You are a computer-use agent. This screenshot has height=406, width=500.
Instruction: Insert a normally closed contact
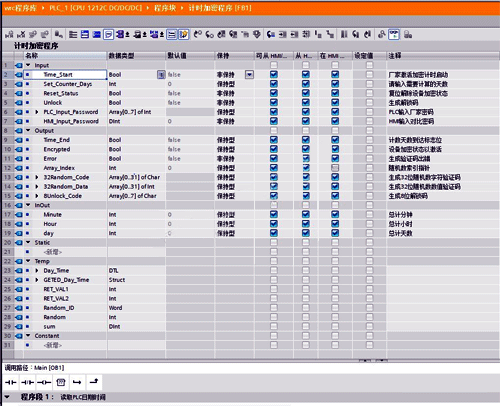point(27,382)
